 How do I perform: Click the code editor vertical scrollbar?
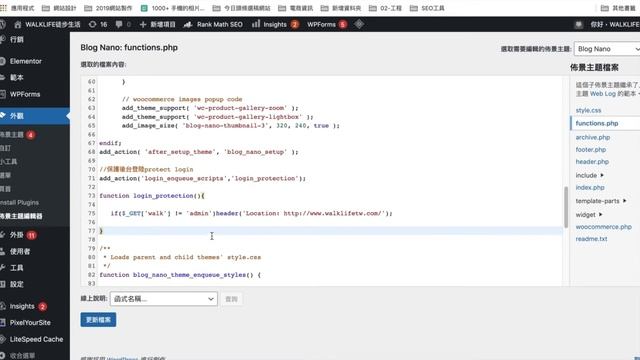[x=566, y=207]
